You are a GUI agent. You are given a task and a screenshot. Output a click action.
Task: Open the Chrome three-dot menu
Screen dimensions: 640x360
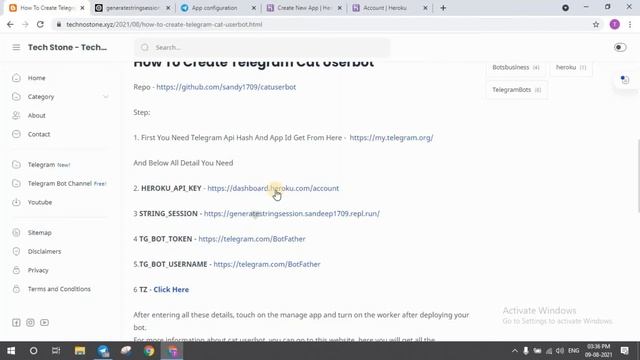coord(630,24)
